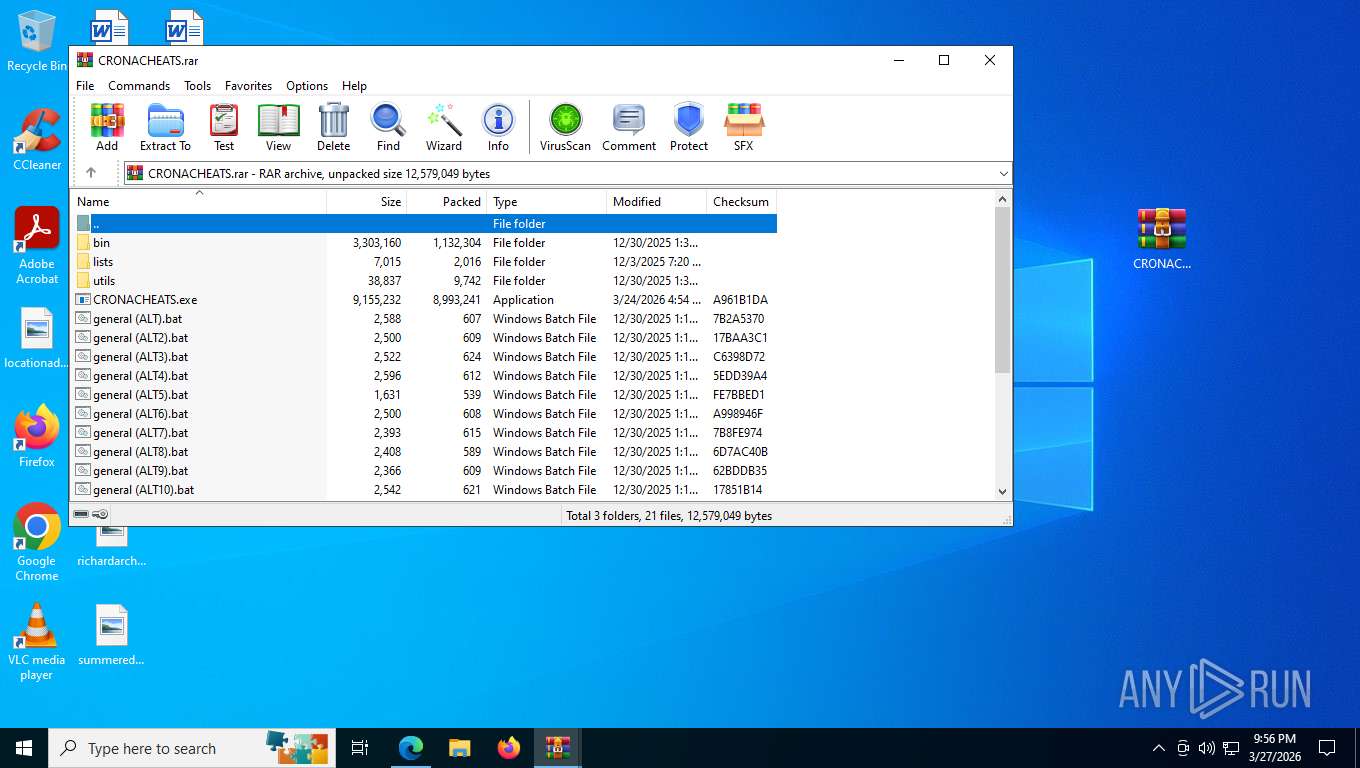This screenshot has width=1360, height=768.
Task: Open the Commands menu
Action: [x=139, y=86]
